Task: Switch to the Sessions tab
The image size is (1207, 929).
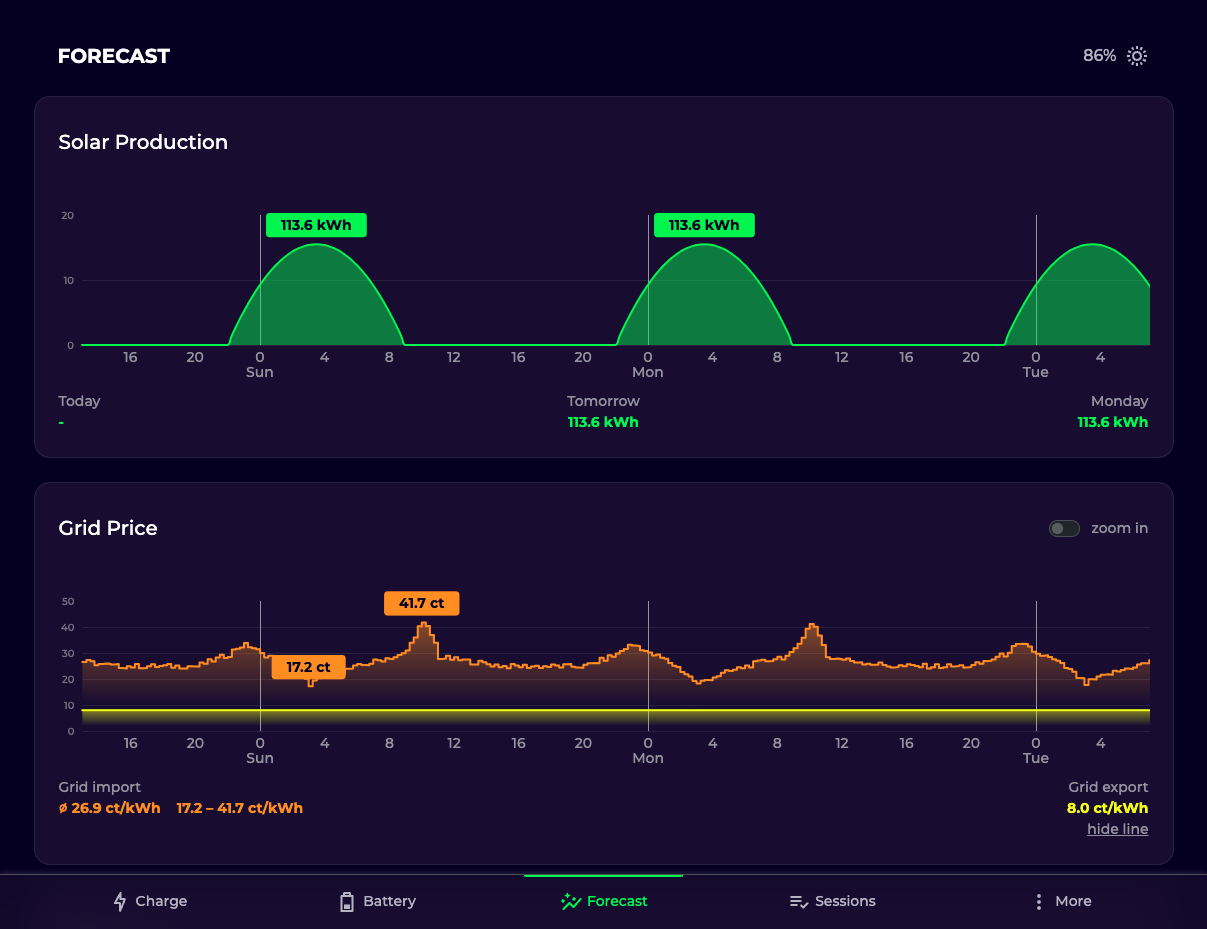Action: tap(832, 902)
